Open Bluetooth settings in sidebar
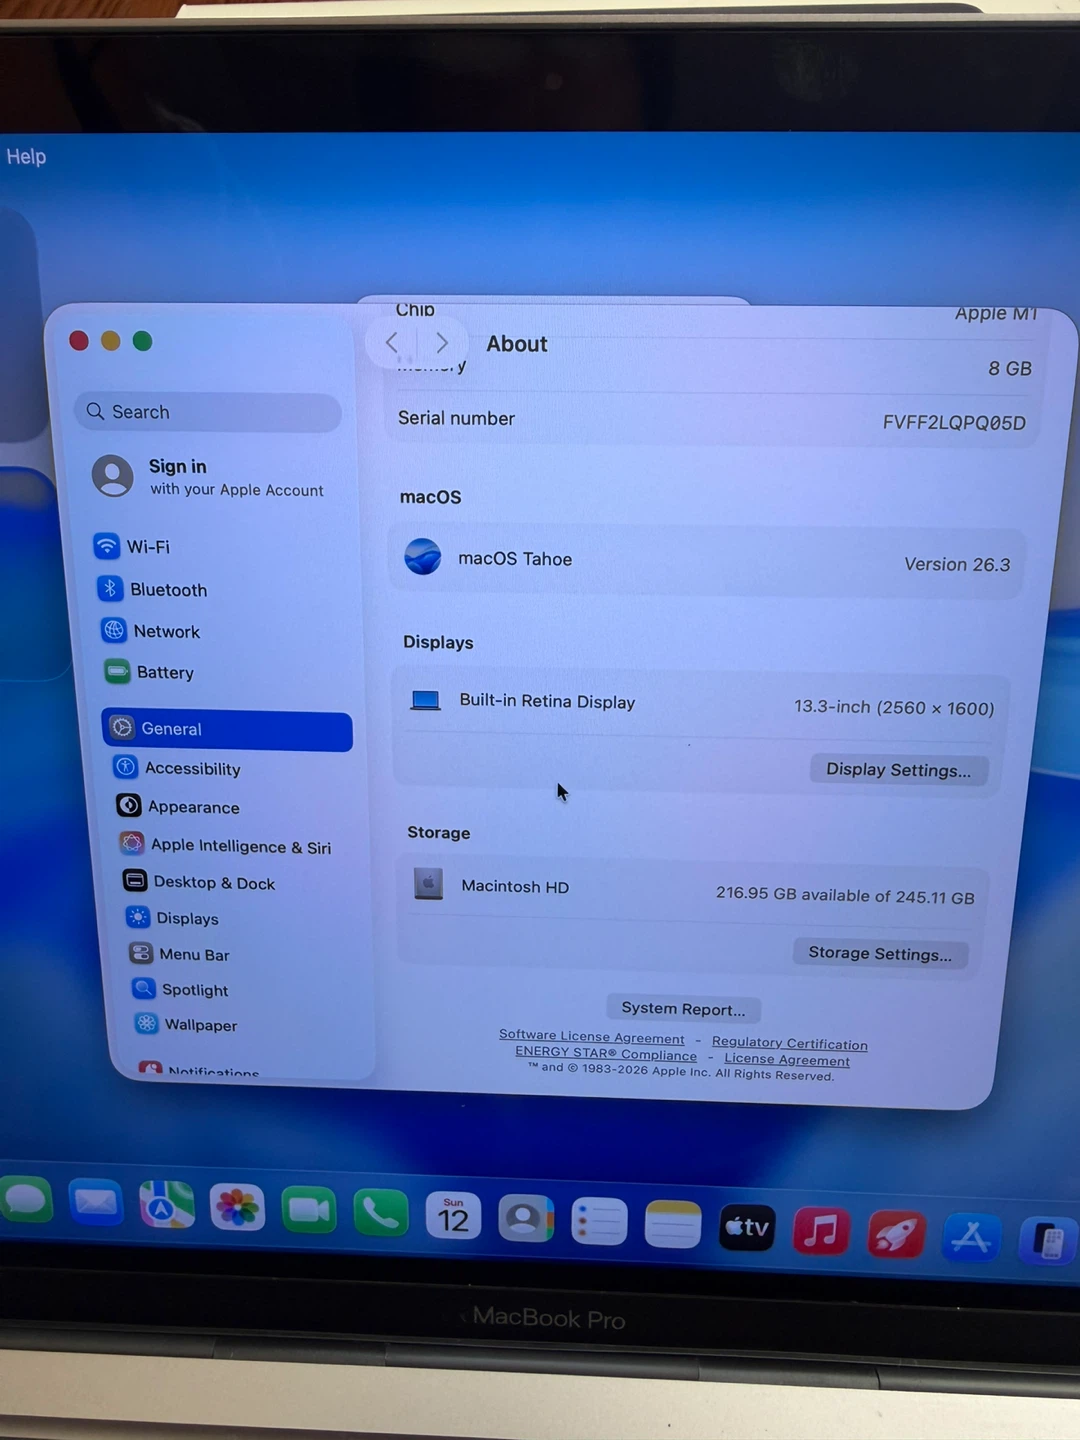The image size is (1080, 1440). [x=152, y=589]
